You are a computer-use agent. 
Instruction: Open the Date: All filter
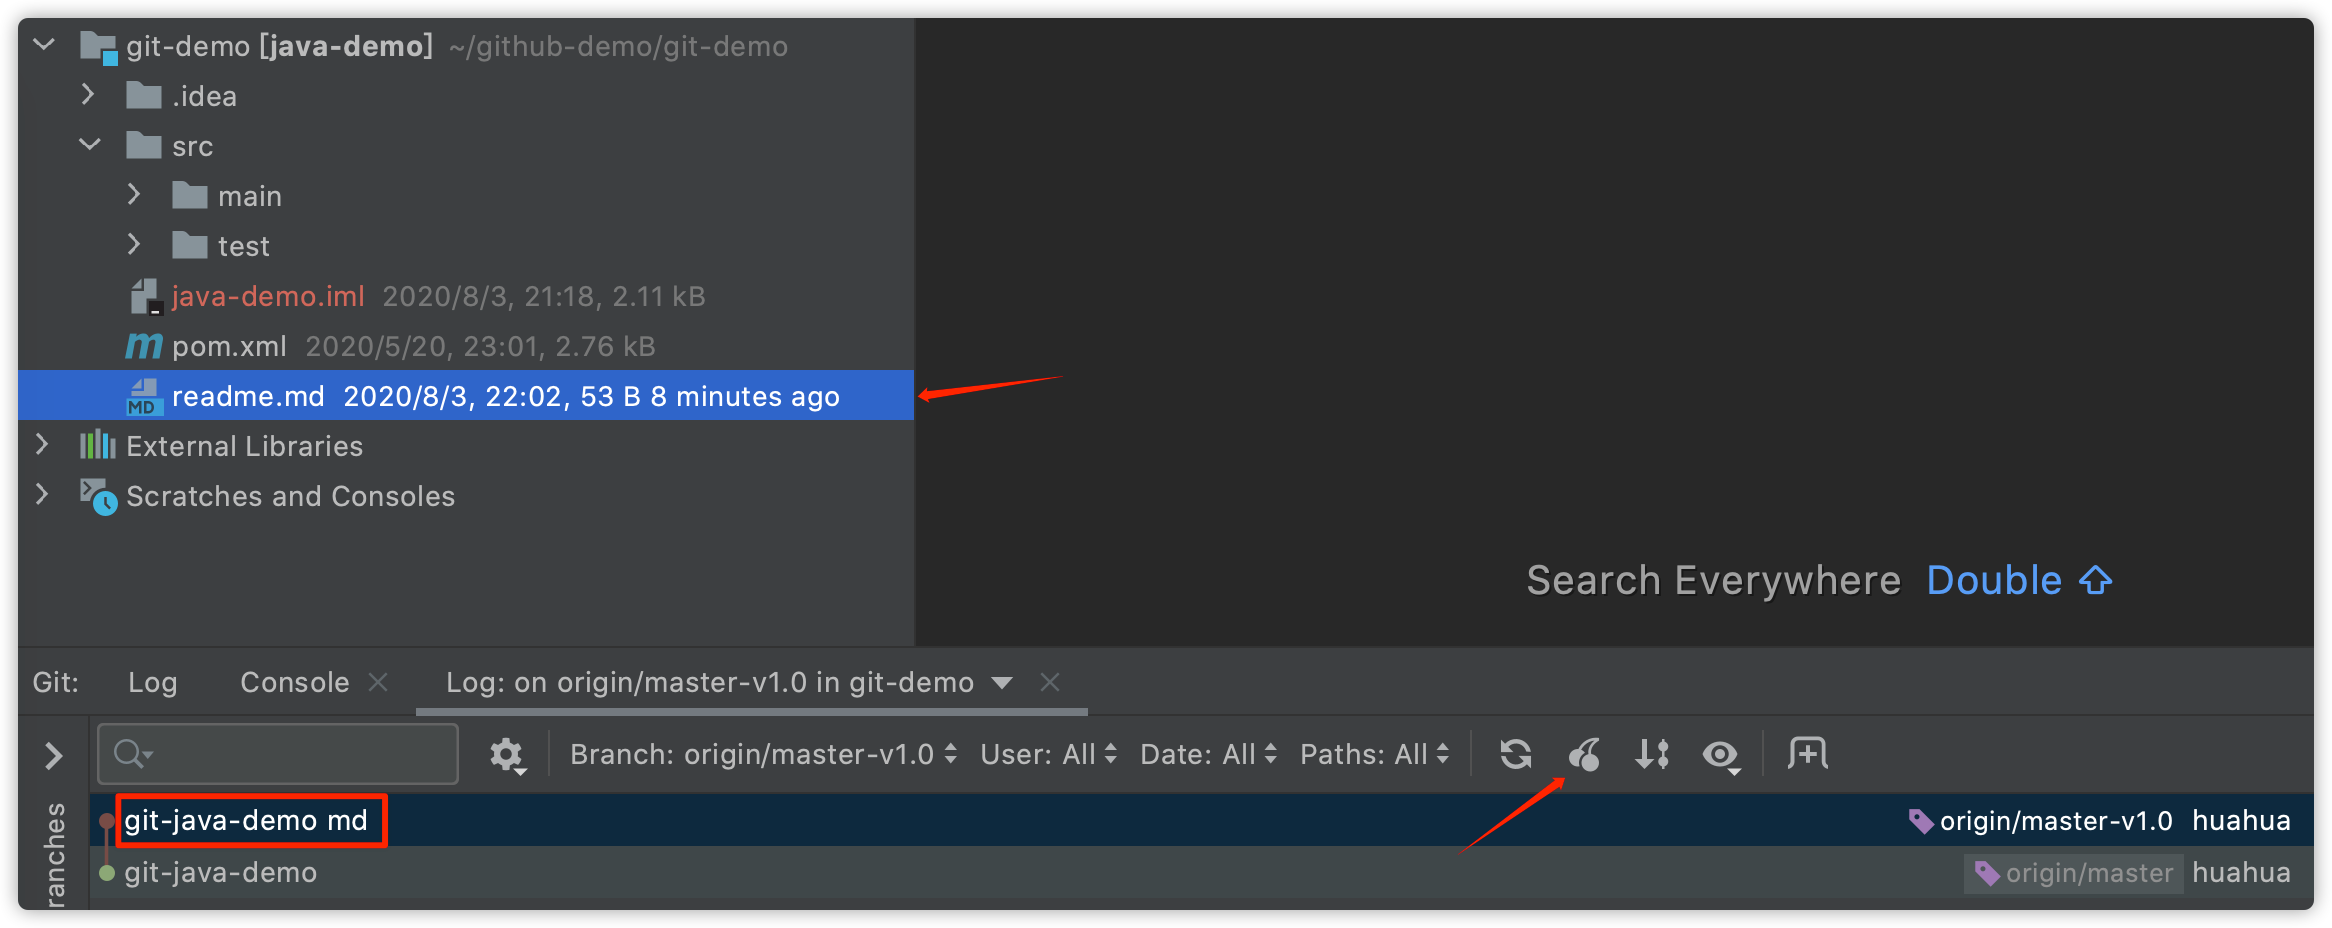pyautogui.click(x=1208, y=754)
